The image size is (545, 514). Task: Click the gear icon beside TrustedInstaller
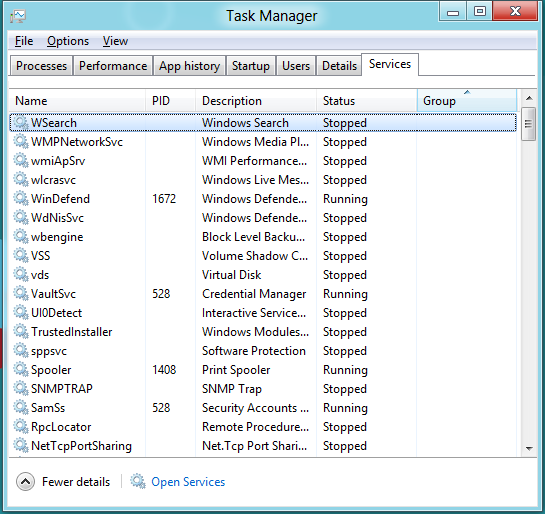coord(21,332)
